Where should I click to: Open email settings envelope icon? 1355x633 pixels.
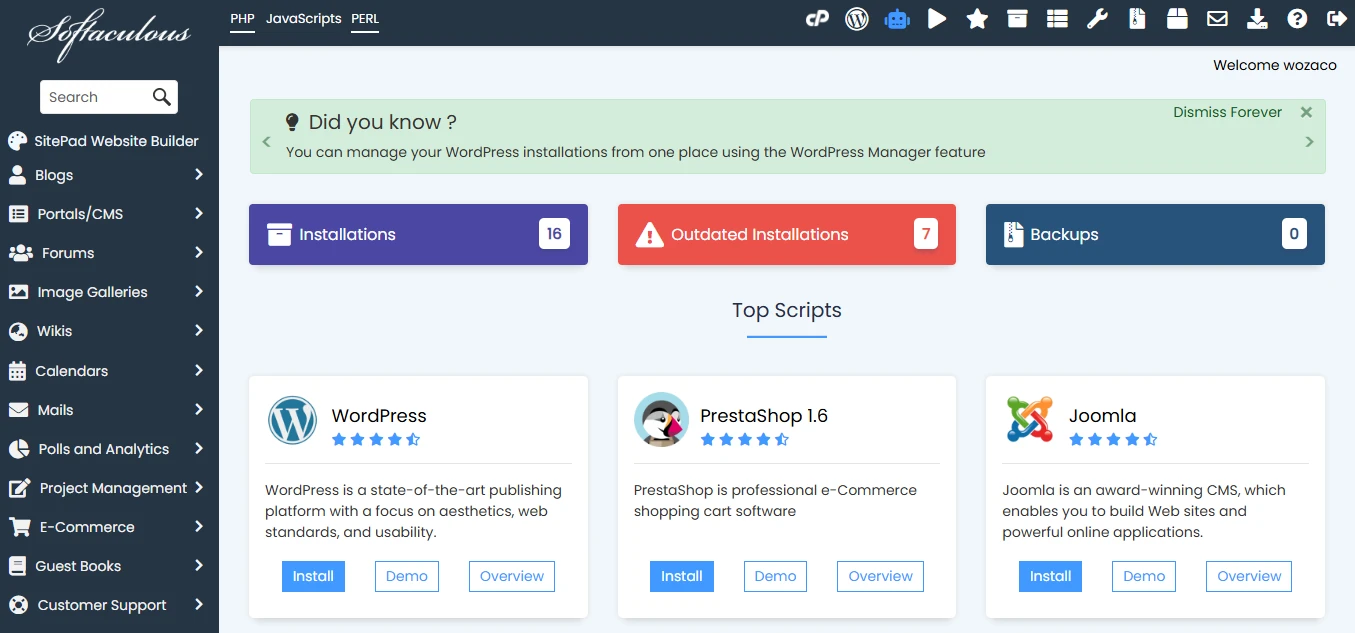(1217, 18)
